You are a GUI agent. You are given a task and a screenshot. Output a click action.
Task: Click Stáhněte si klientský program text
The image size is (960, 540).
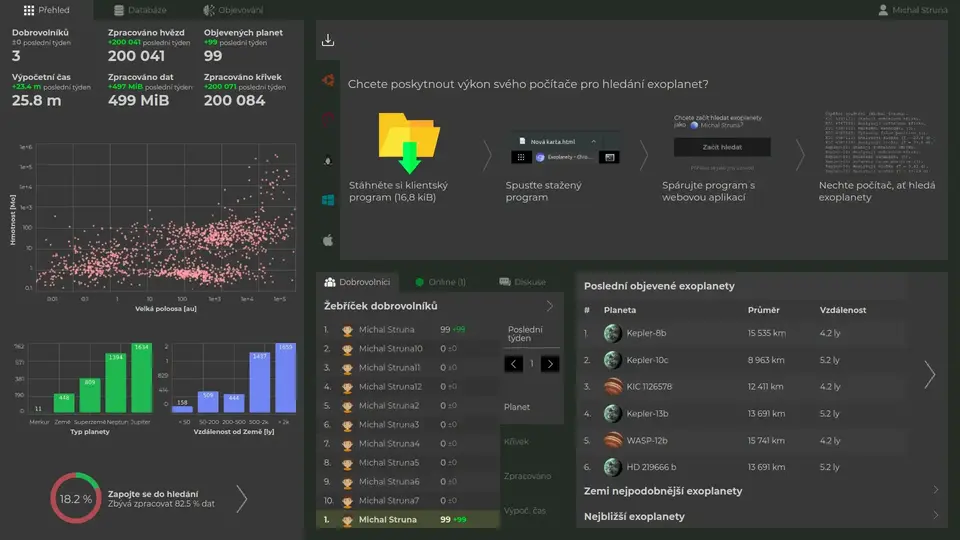tap(399, 191)
